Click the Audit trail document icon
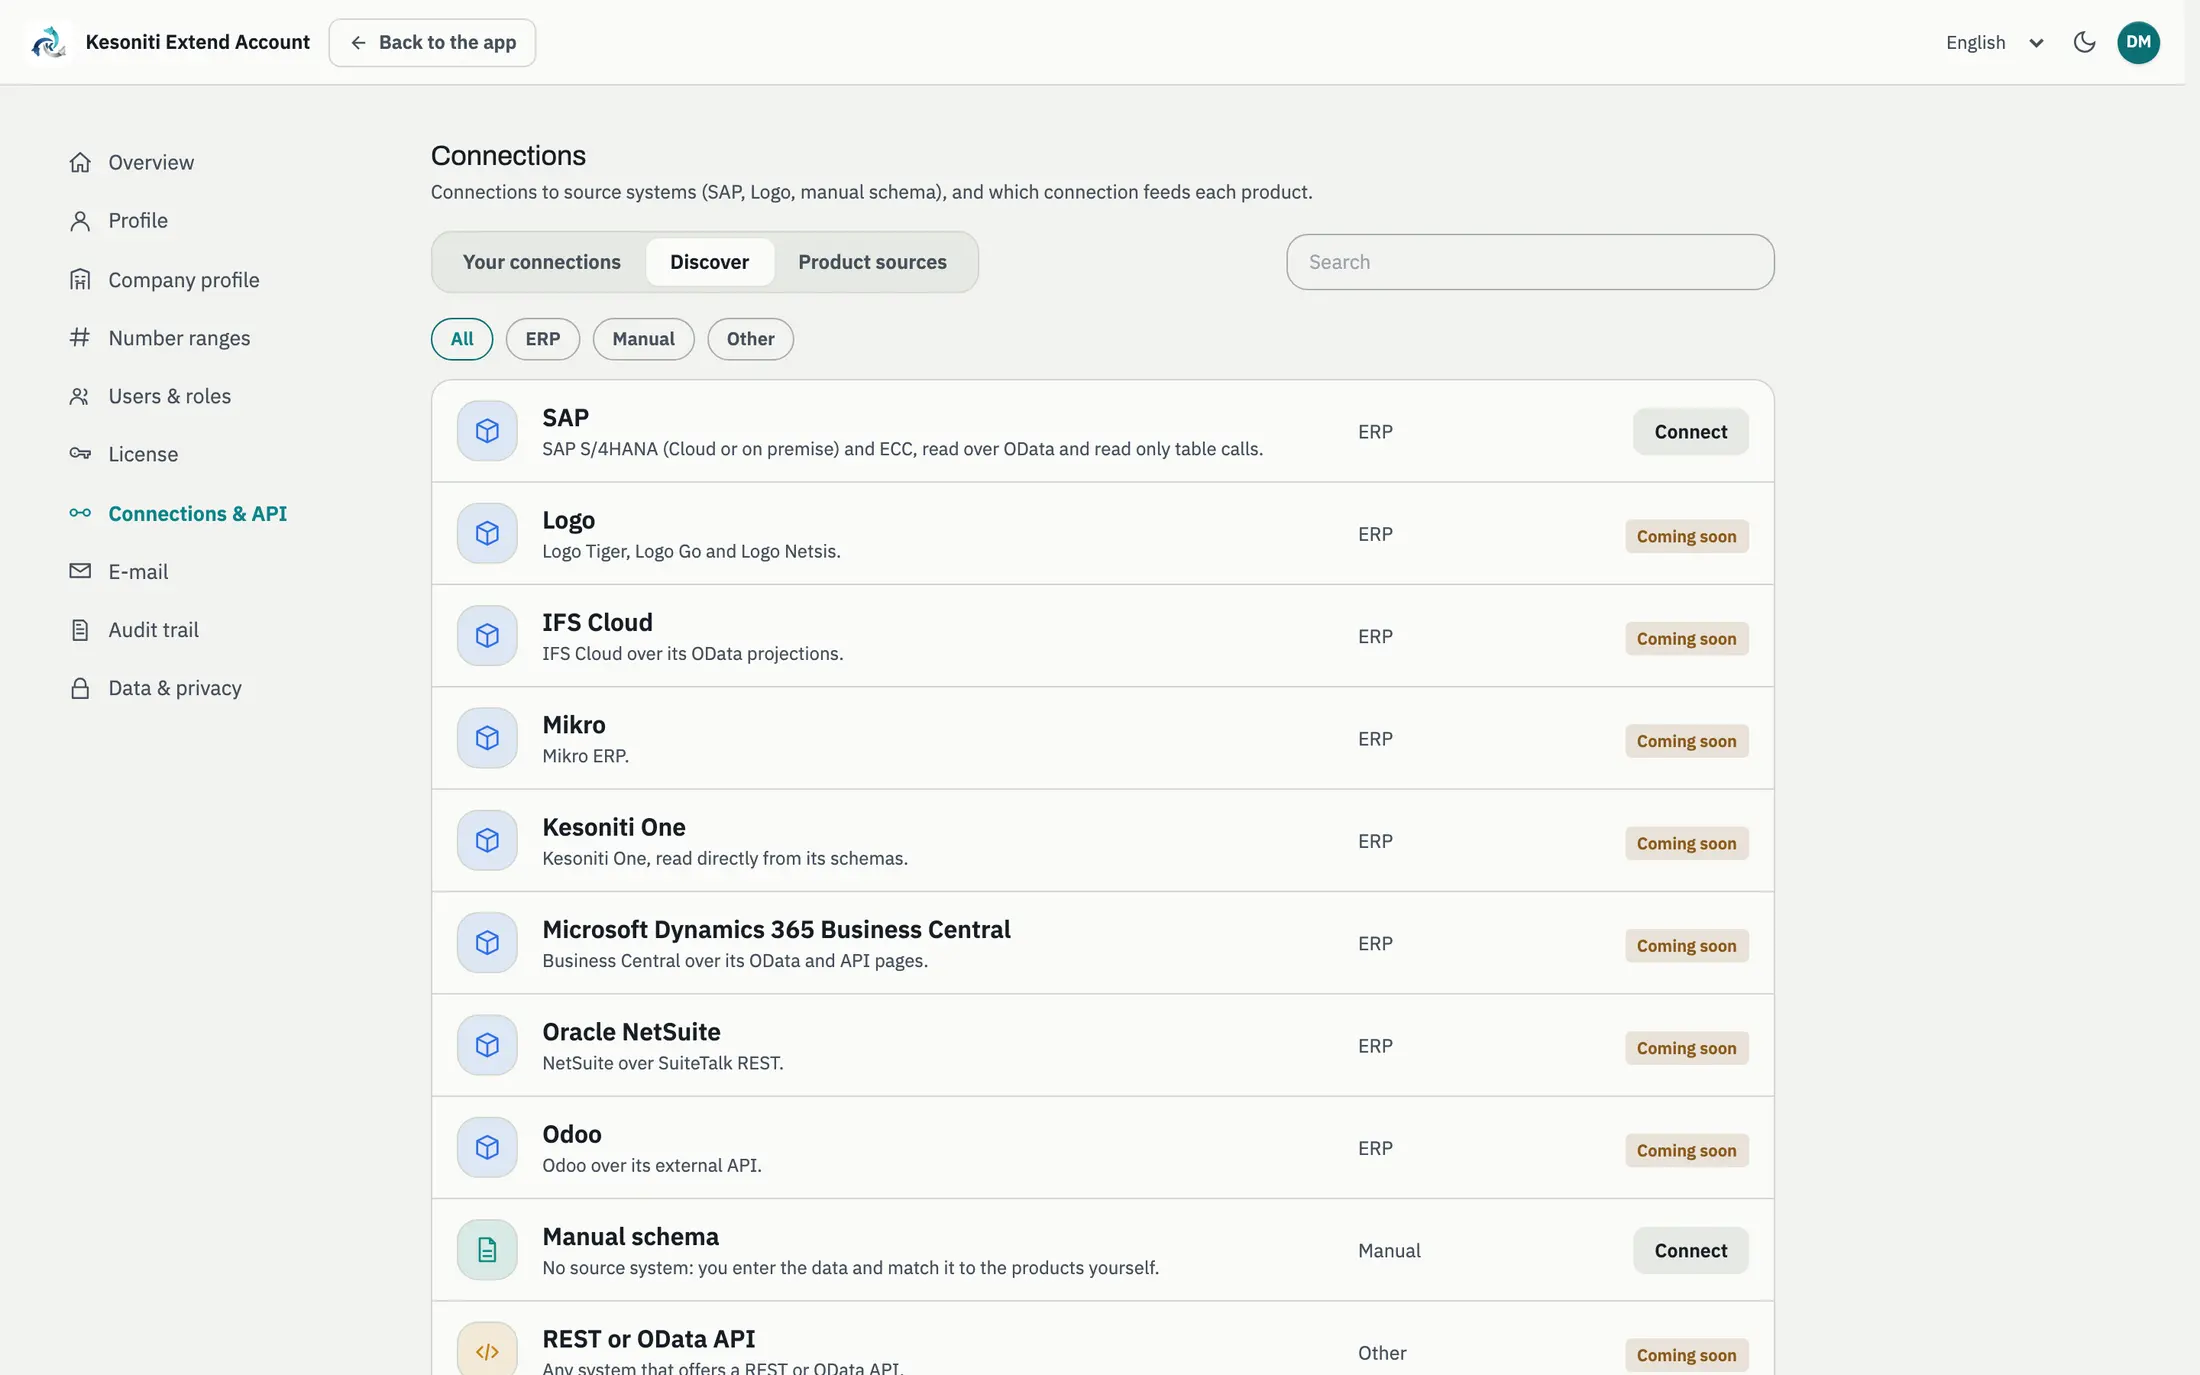This screenshot has height=1375, width=2200. [80, 630]
